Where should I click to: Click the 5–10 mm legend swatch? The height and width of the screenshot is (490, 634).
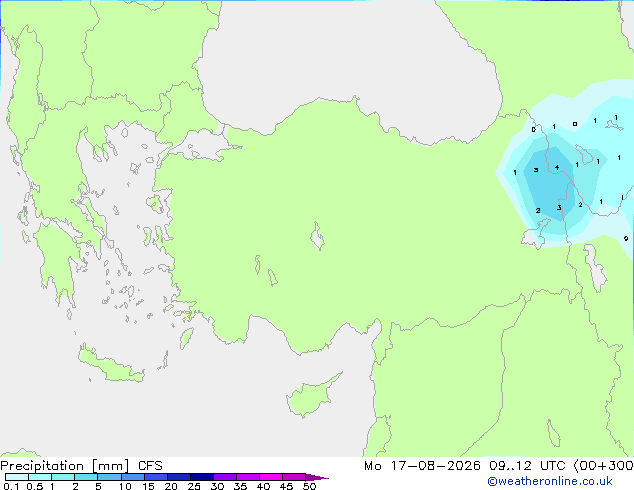pyautogui.click(x=109, y=477)
